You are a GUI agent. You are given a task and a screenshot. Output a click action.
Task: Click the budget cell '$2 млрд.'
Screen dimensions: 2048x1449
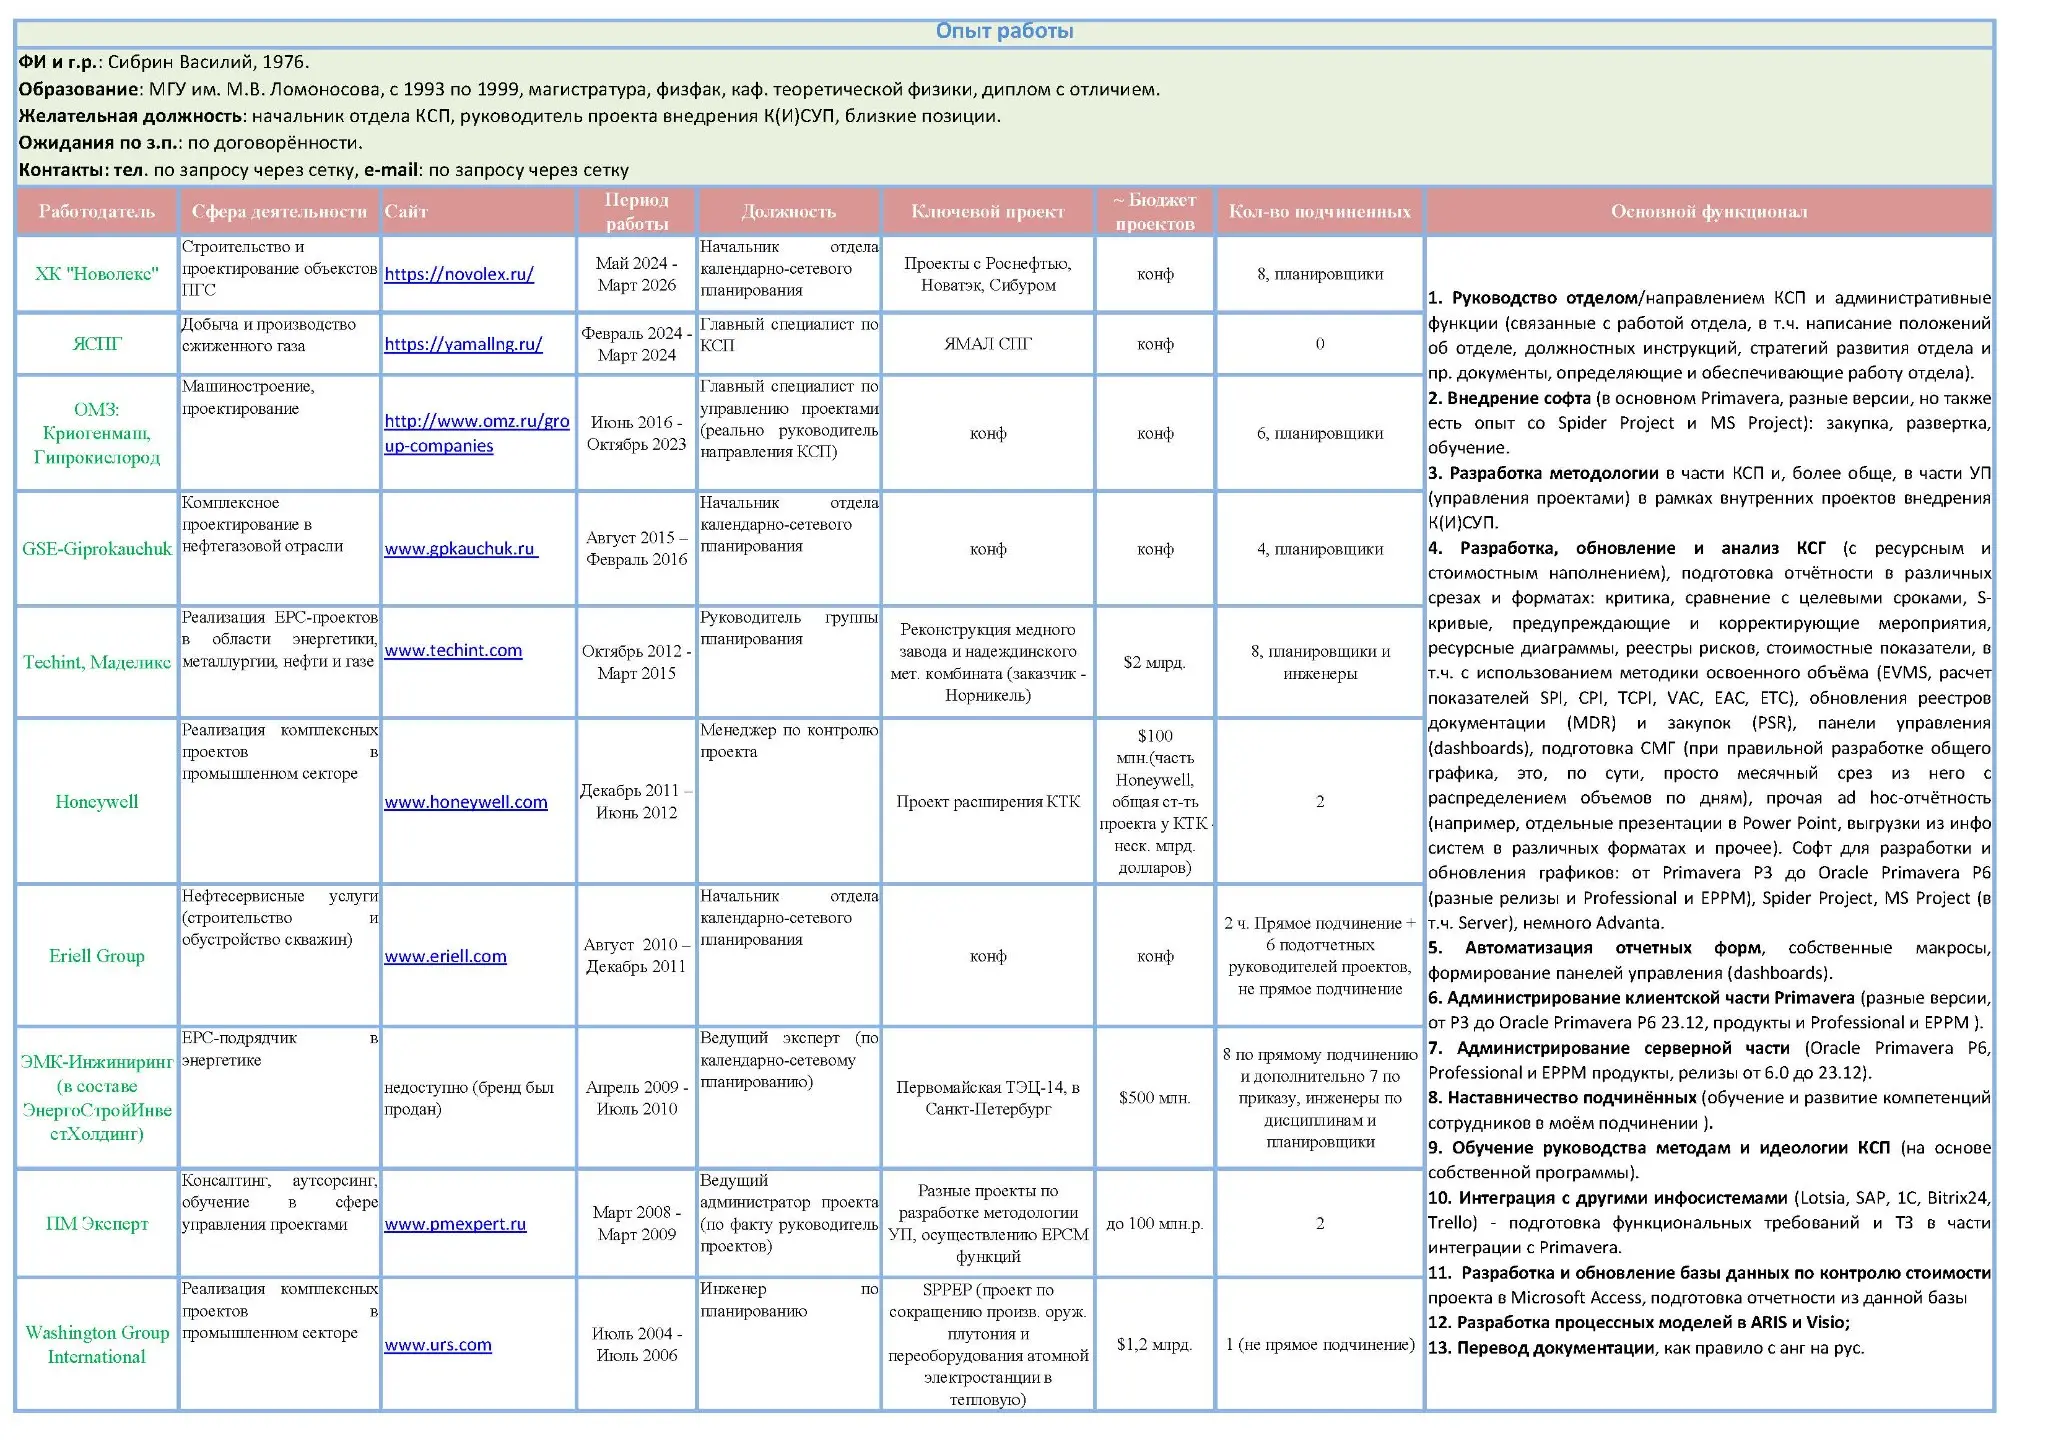coord(1155,662)
